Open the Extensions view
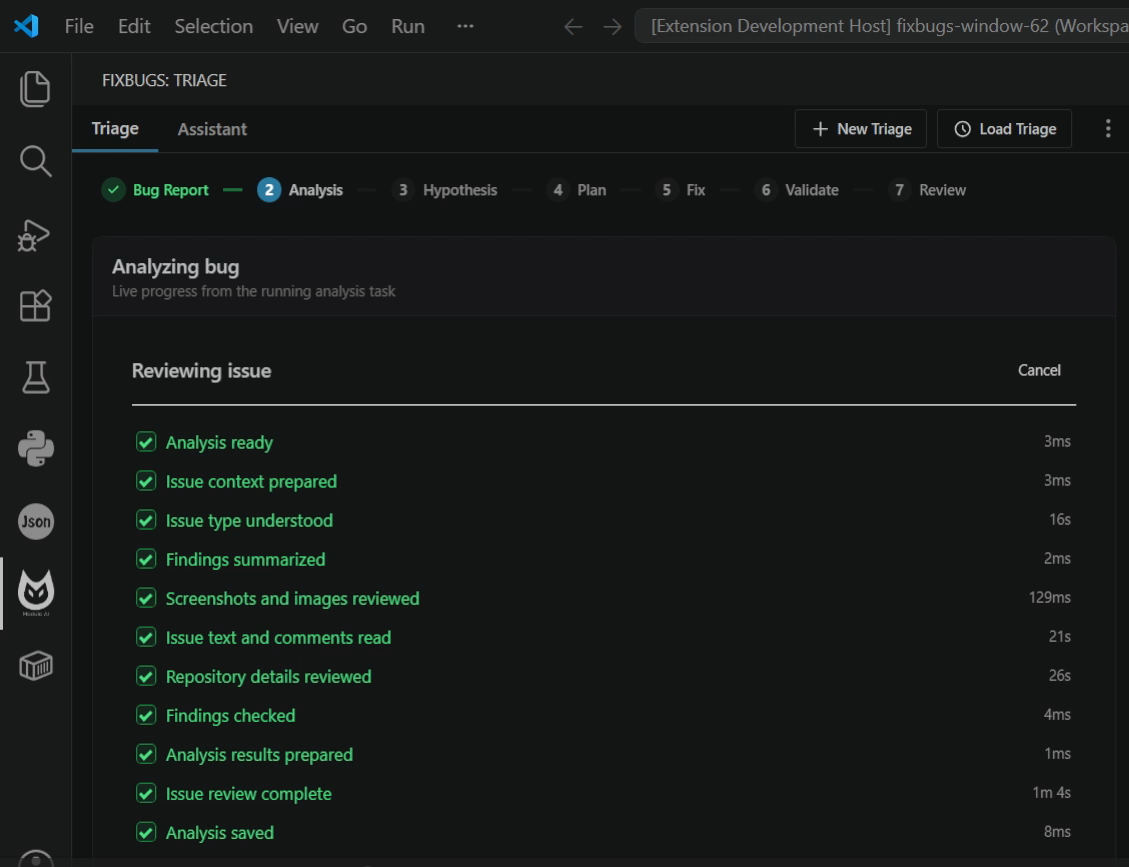 click(35, 306)
